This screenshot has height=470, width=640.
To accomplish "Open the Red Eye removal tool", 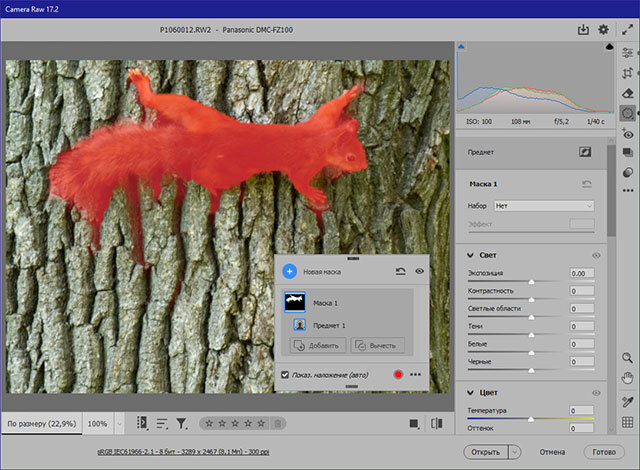I will (x=628, y=134).
